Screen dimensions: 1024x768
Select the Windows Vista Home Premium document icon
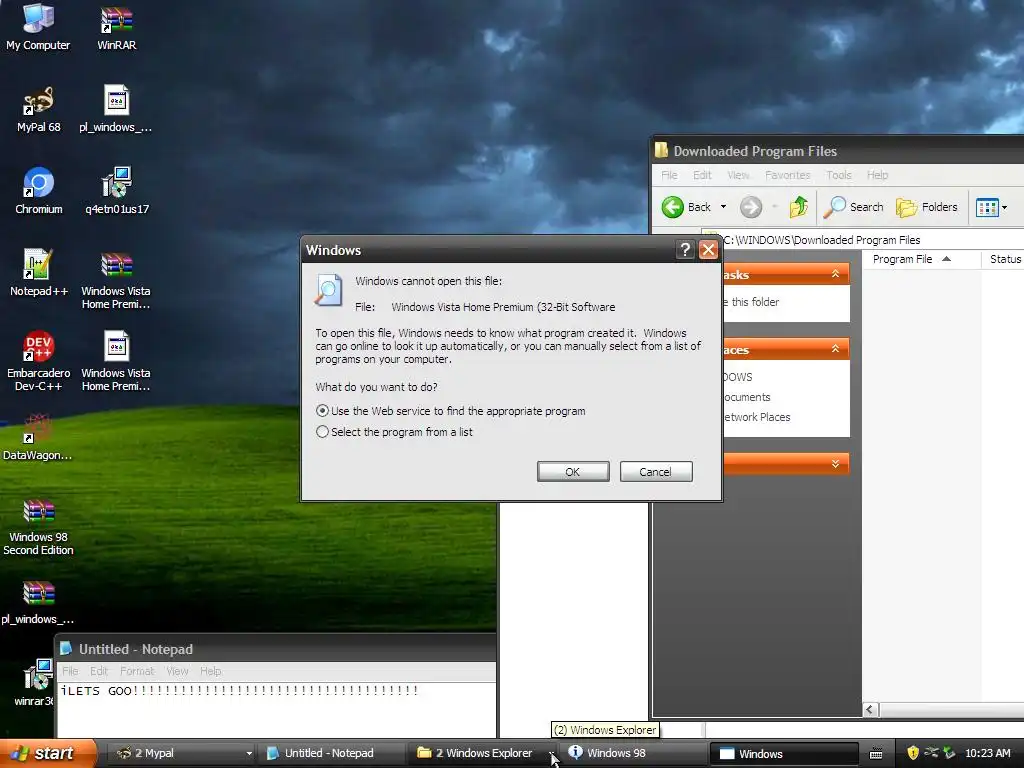click(116, 361)
